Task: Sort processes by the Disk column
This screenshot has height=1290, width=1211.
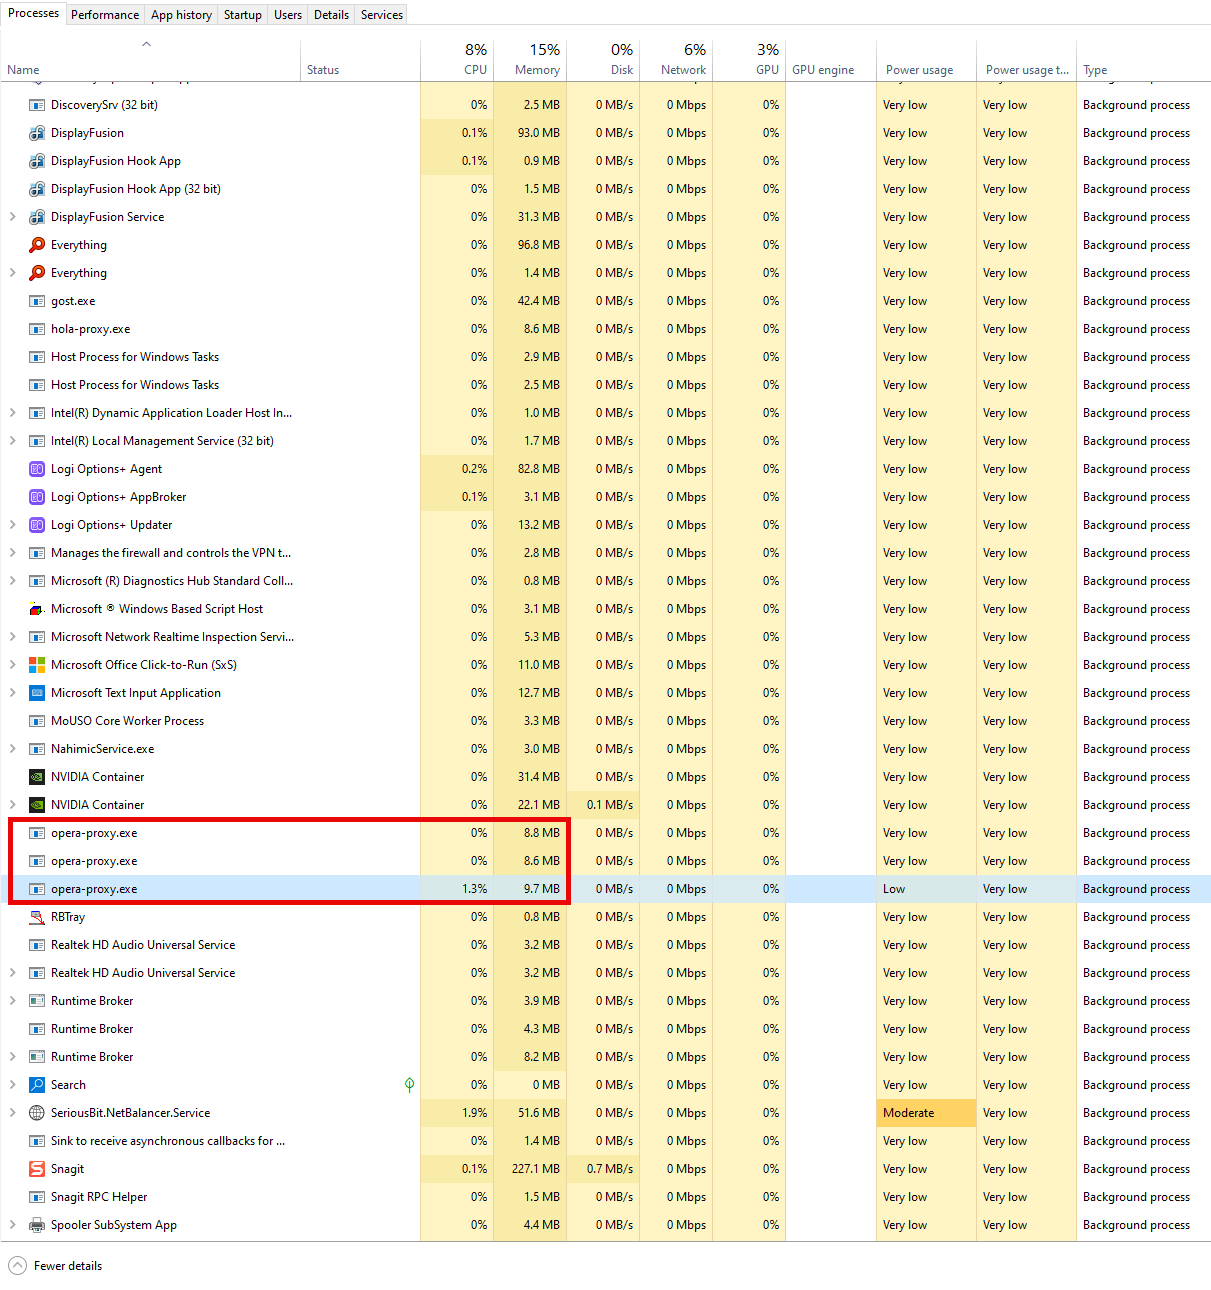Action: (603, 60)
